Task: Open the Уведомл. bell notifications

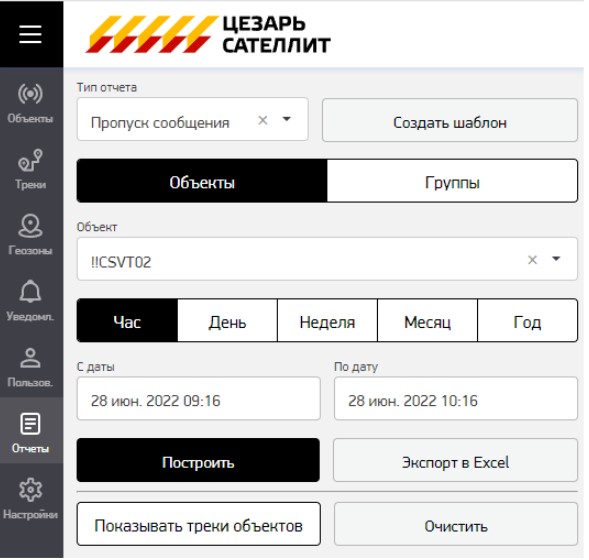Action: (x=30, y=301)
